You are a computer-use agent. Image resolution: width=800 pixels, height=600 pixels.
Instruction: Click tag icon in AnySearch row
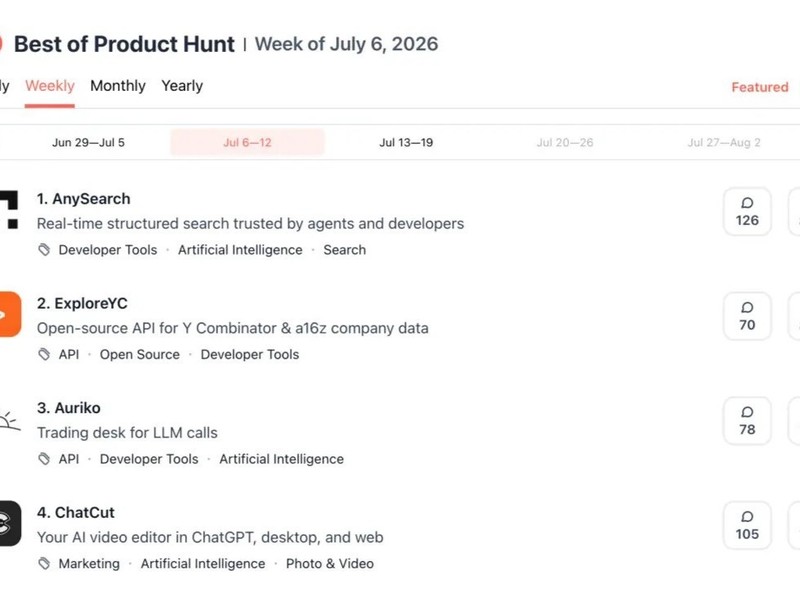[x=44, y=250]
